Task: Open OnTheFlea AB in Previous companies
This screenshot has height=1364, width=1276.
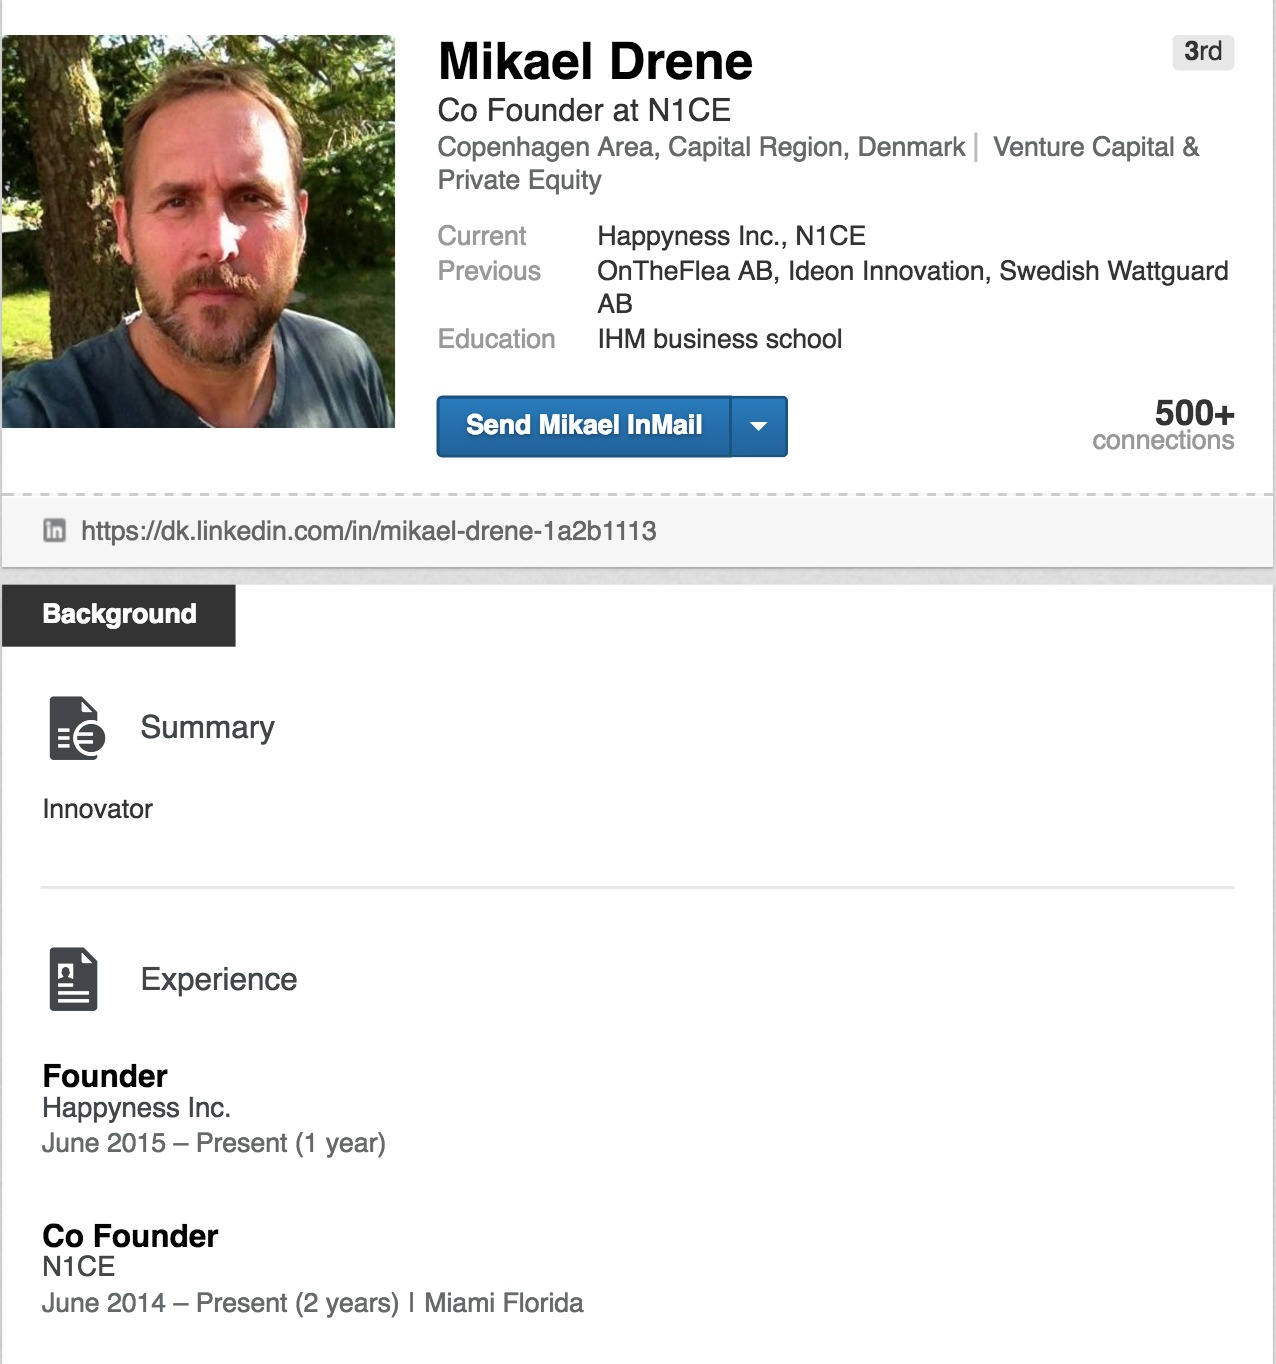Action: click(685, 271)
